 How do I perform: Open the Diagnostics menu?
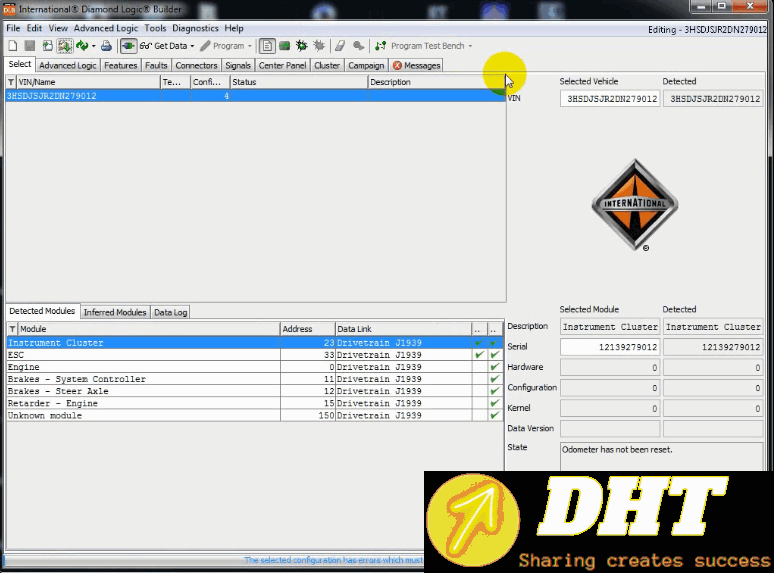click(195, 28)
